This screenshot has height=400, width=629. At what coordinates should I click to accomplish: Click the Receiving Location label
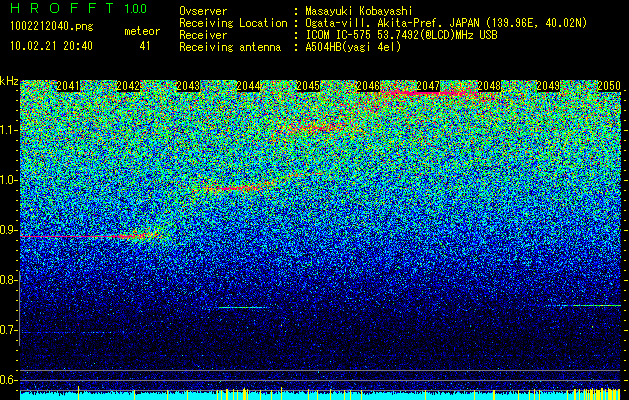click(x=233, y=23)
